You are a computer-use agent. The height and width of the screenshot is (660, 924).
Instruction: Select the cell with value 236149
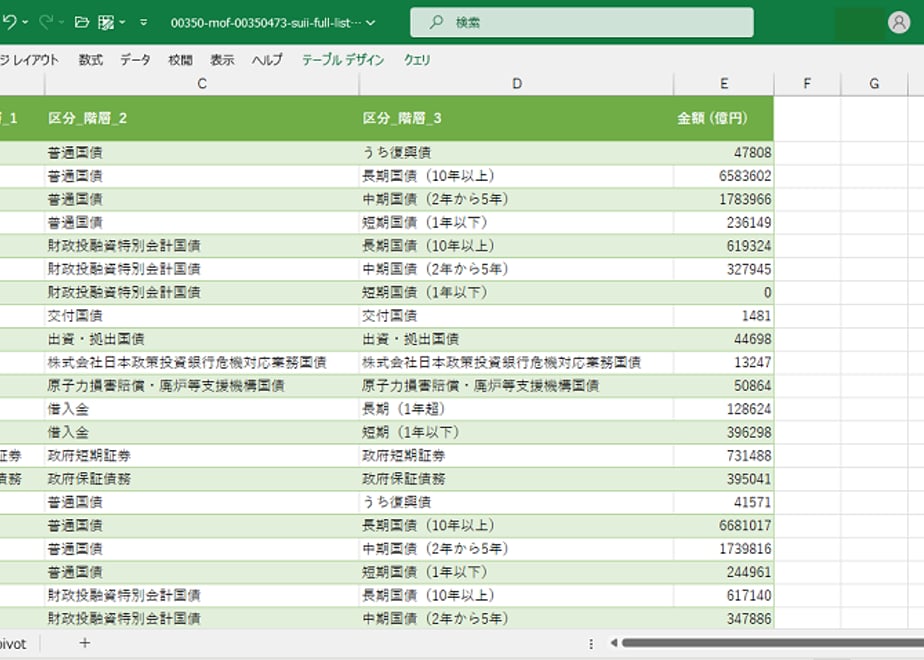click(724, 222)
